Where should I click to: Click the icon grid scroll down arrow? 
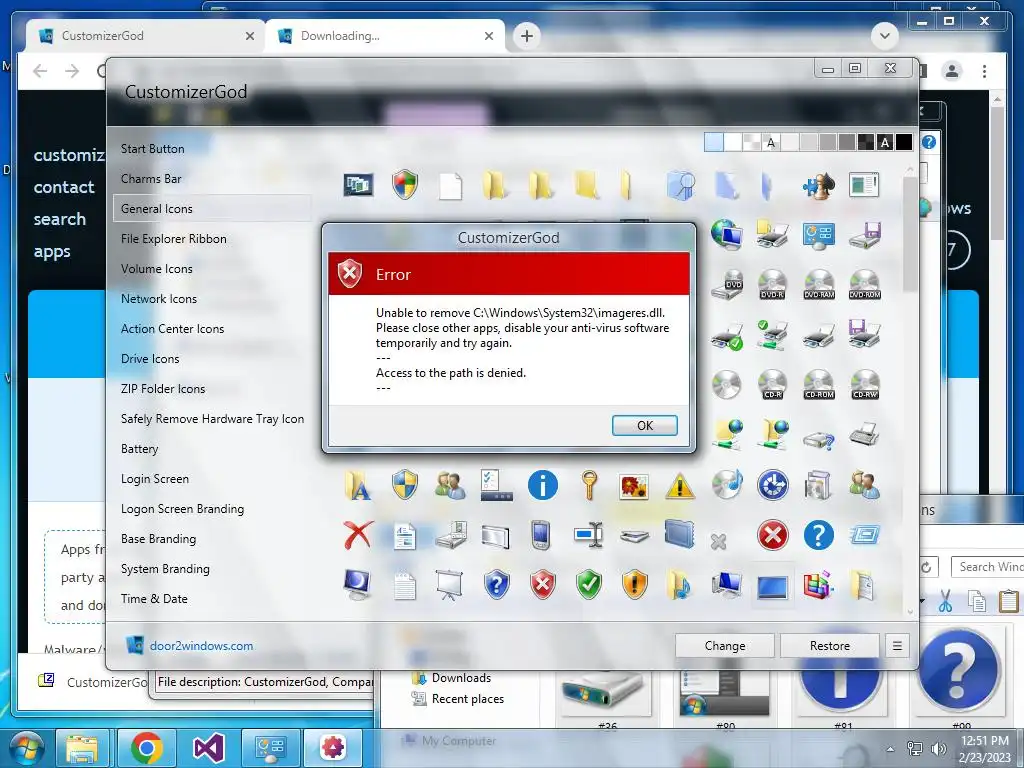pos(910,612)
